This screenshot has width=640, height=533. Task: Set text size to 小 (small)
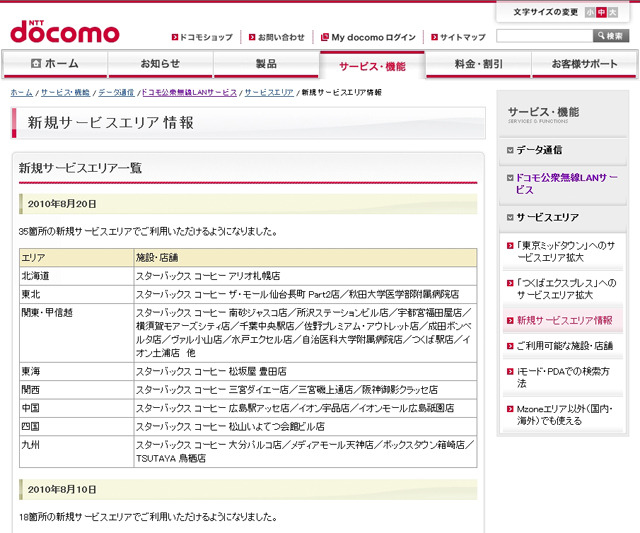[x=590, y=12]
